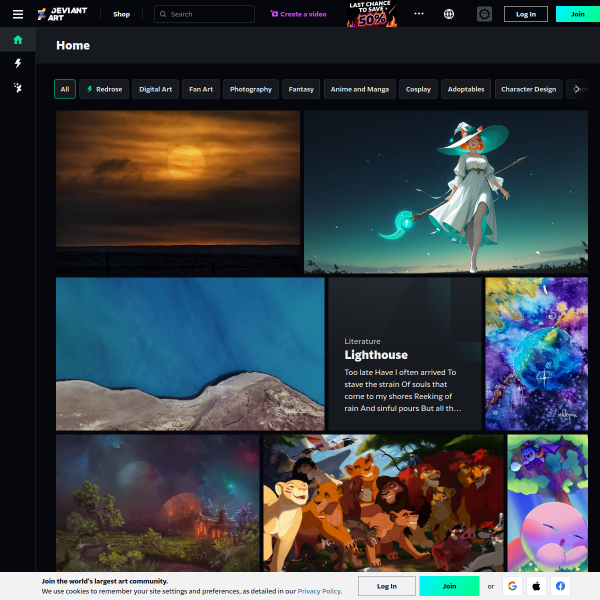Select the Fantasy filter tab
The height and width of the screenshot is (600, 600).
301,89
